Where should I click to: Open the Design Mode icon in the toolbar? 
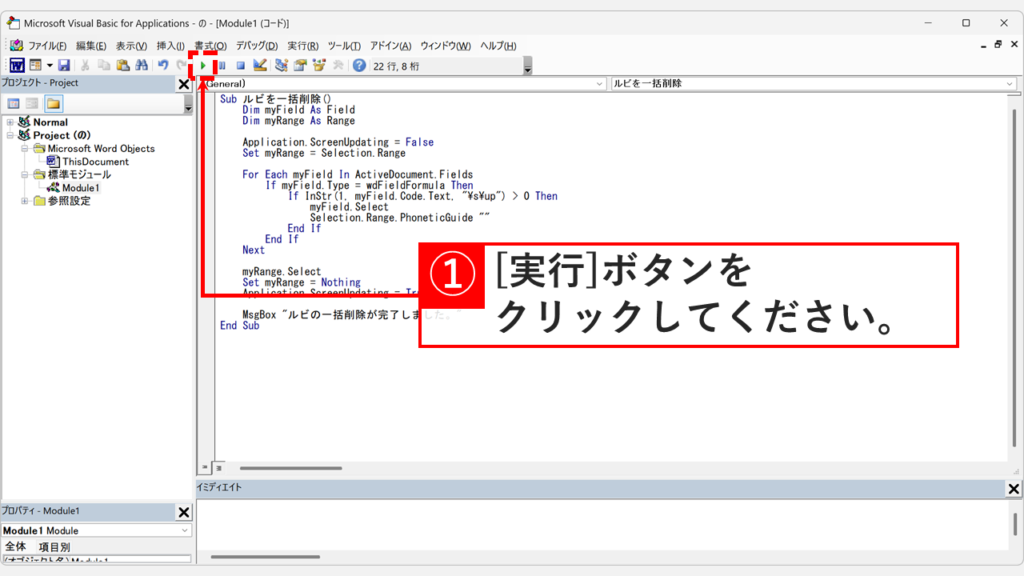tap(260, 65)
